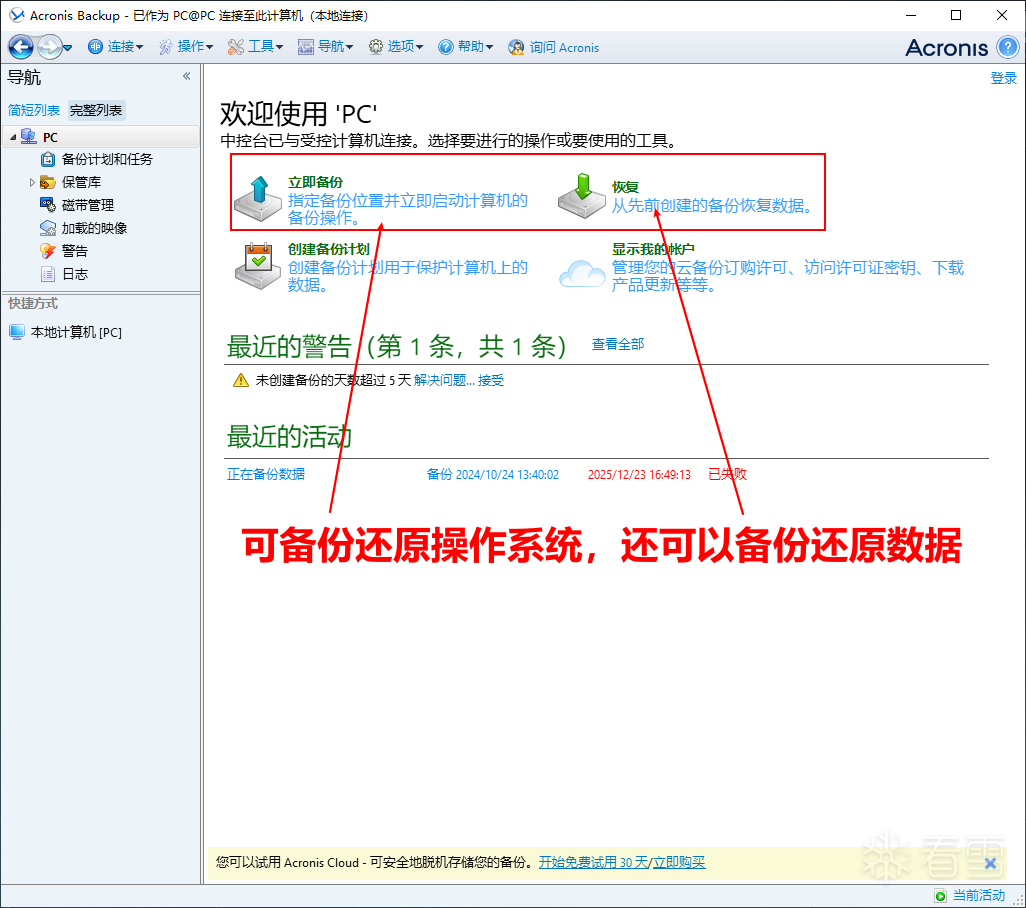Select shortcut 本地计算机 [PC]
This screenshot has height=908, width=1026.
tap(76, 332)
